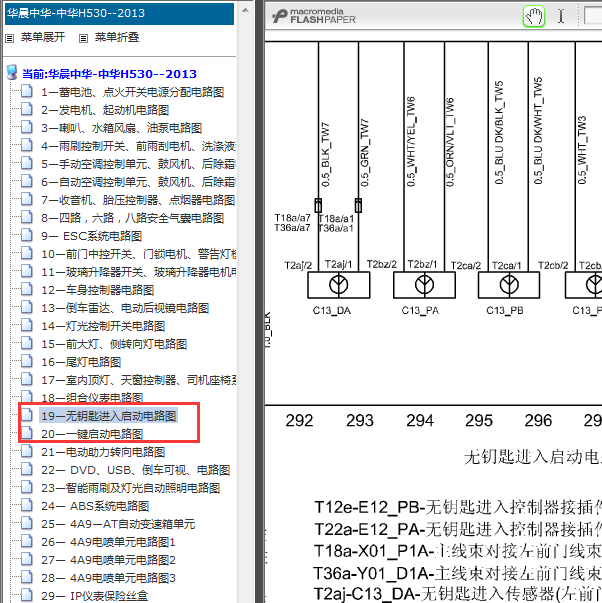Image resolution: width=602 pixels, height=603 pixels.
Task: Click the page icon for 19—无钥匙进入
Action: [x=27, y=415]
